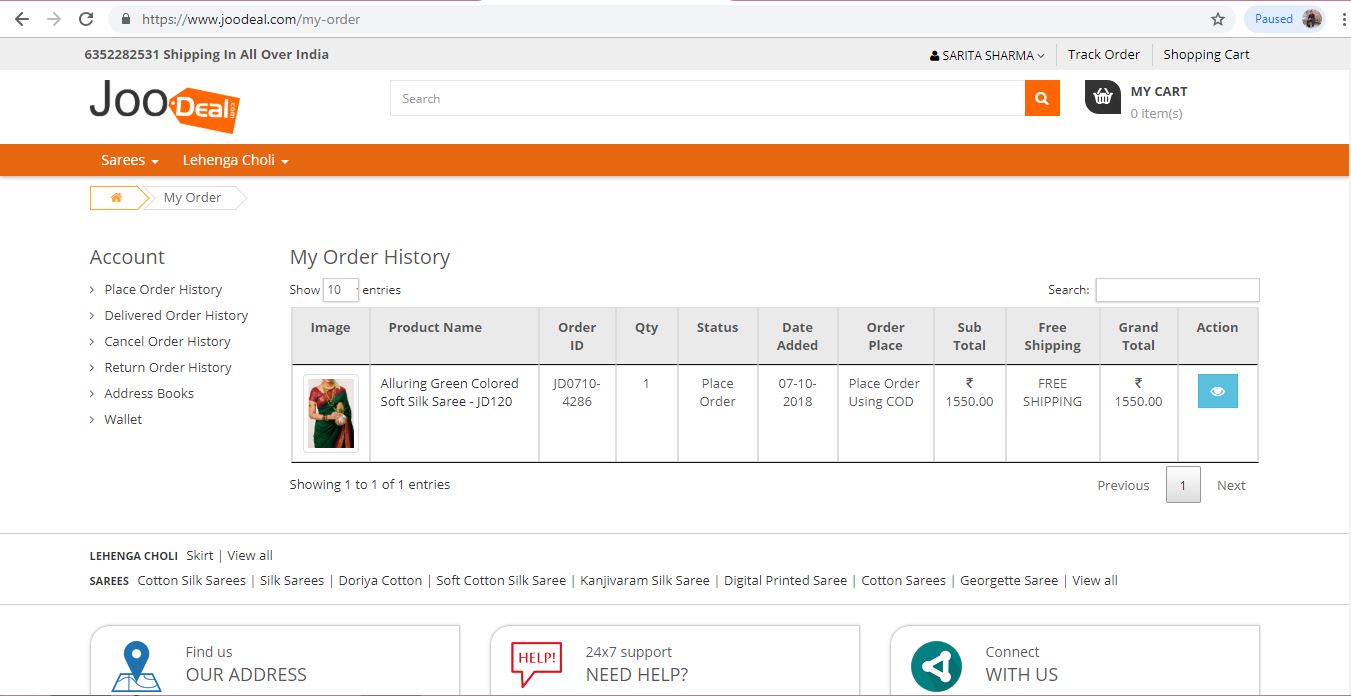1351x696 pixels.
Task: Open Place Order History in Account
Action: coord(163,289)
